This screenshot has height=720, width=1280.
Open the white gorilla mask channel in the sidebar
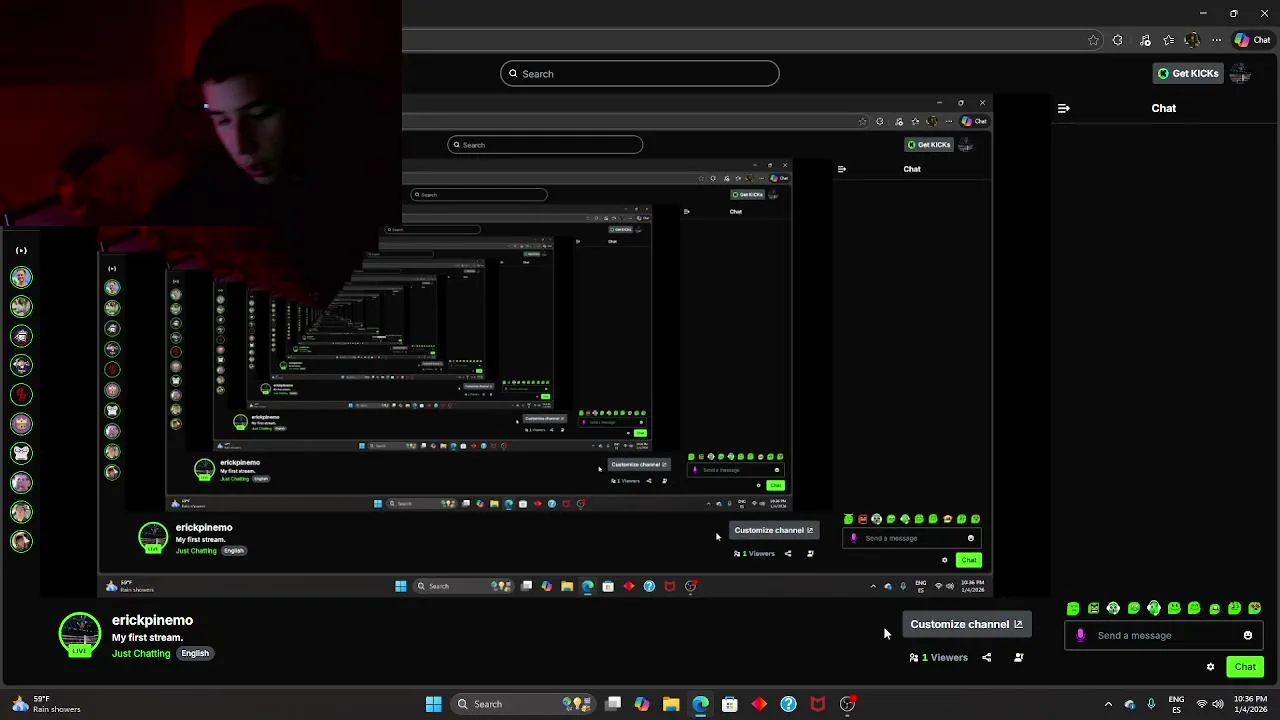pos(21,453)
